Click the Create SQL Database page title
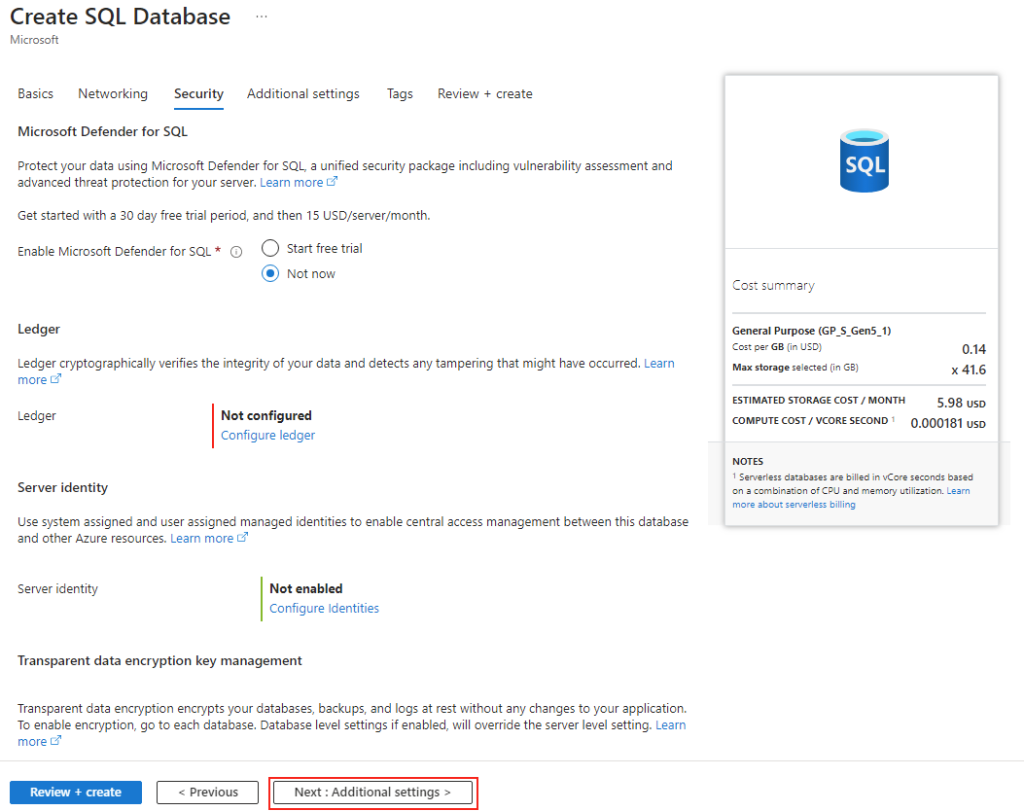This screenshot has width=1024, height=811. point(120,17)
